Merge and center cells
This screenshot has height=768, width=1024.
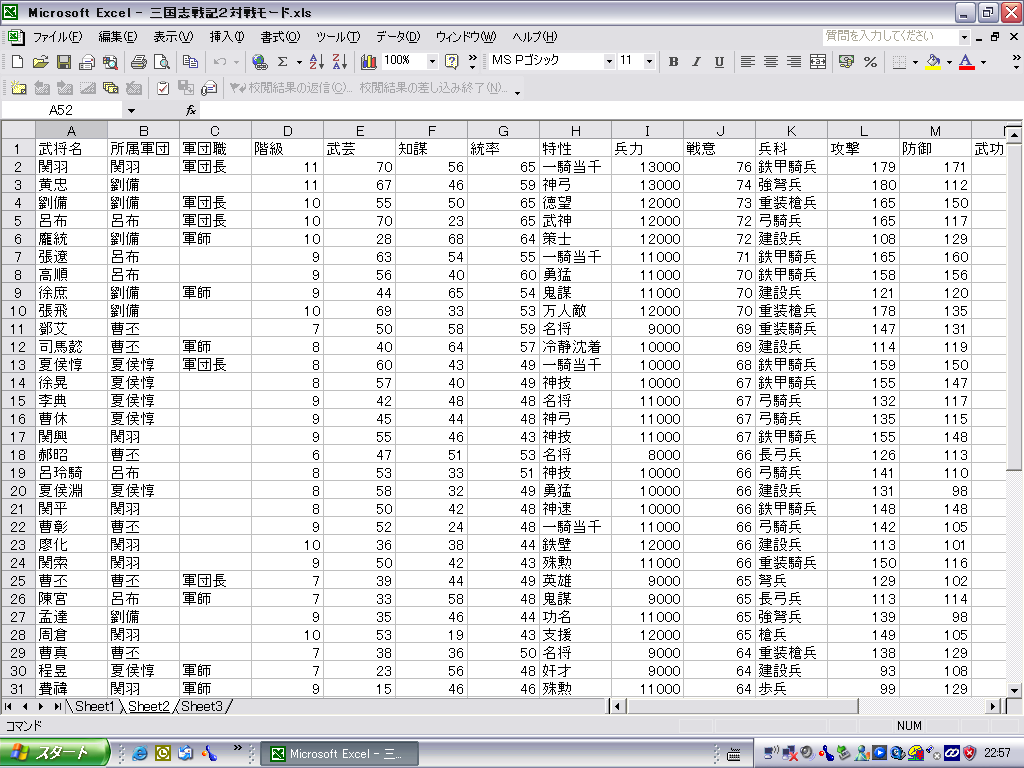click(x=818, y=62)
